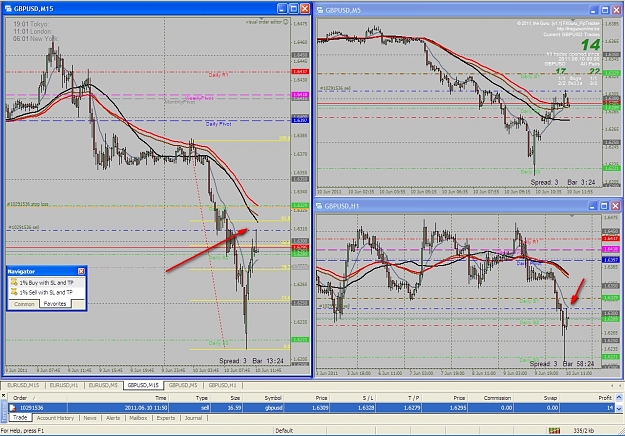Click the GBPUSD,M15 chart window icon
Screen dimensions: 625x436
[x=8, y=8]
